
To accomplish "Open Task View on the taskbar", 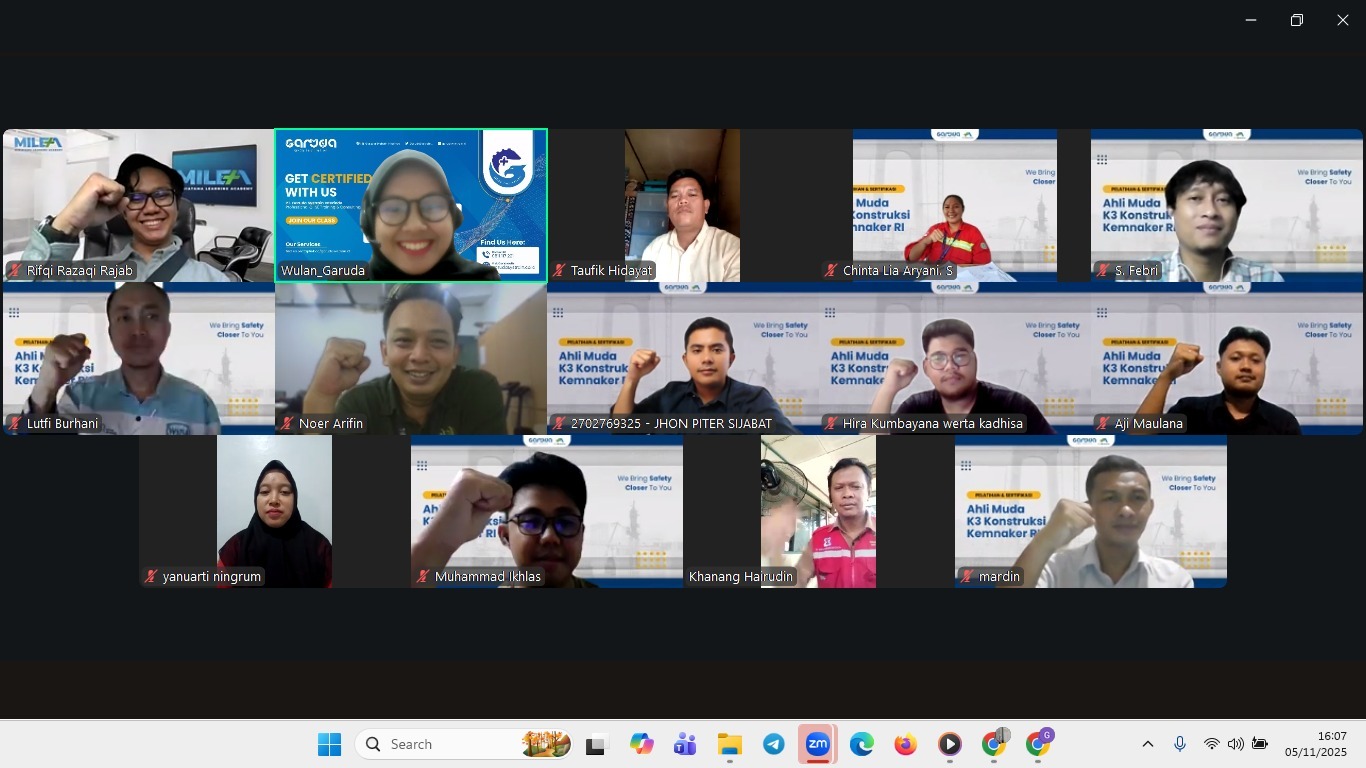I will [x=597, y=744].
